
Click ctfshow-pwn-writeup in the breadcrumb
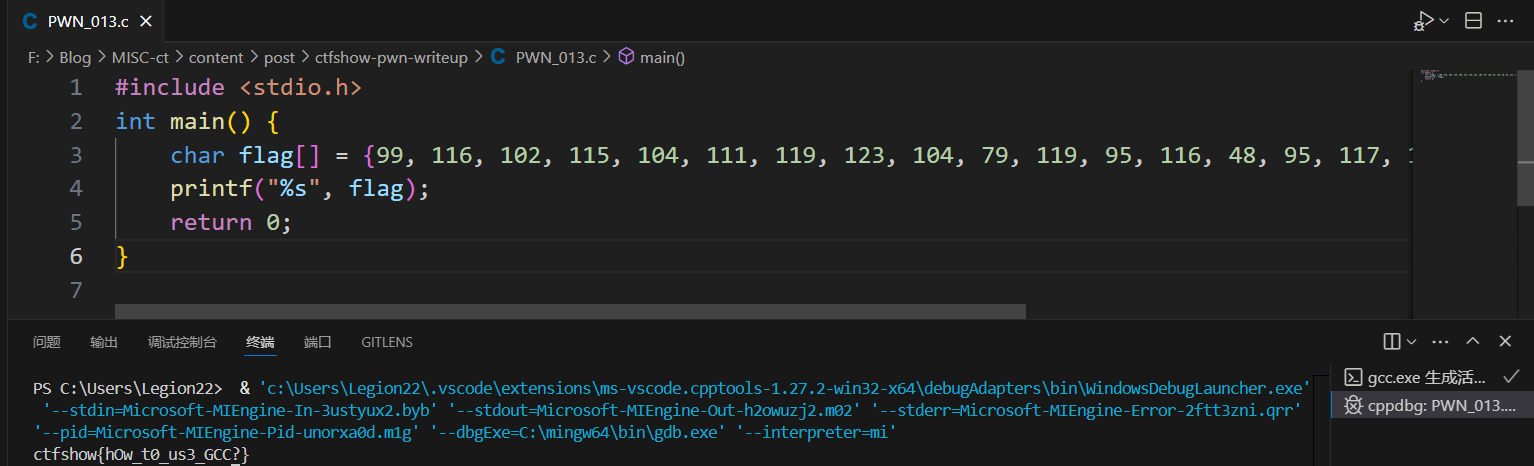pyautogui.click(x=391, y=58)
